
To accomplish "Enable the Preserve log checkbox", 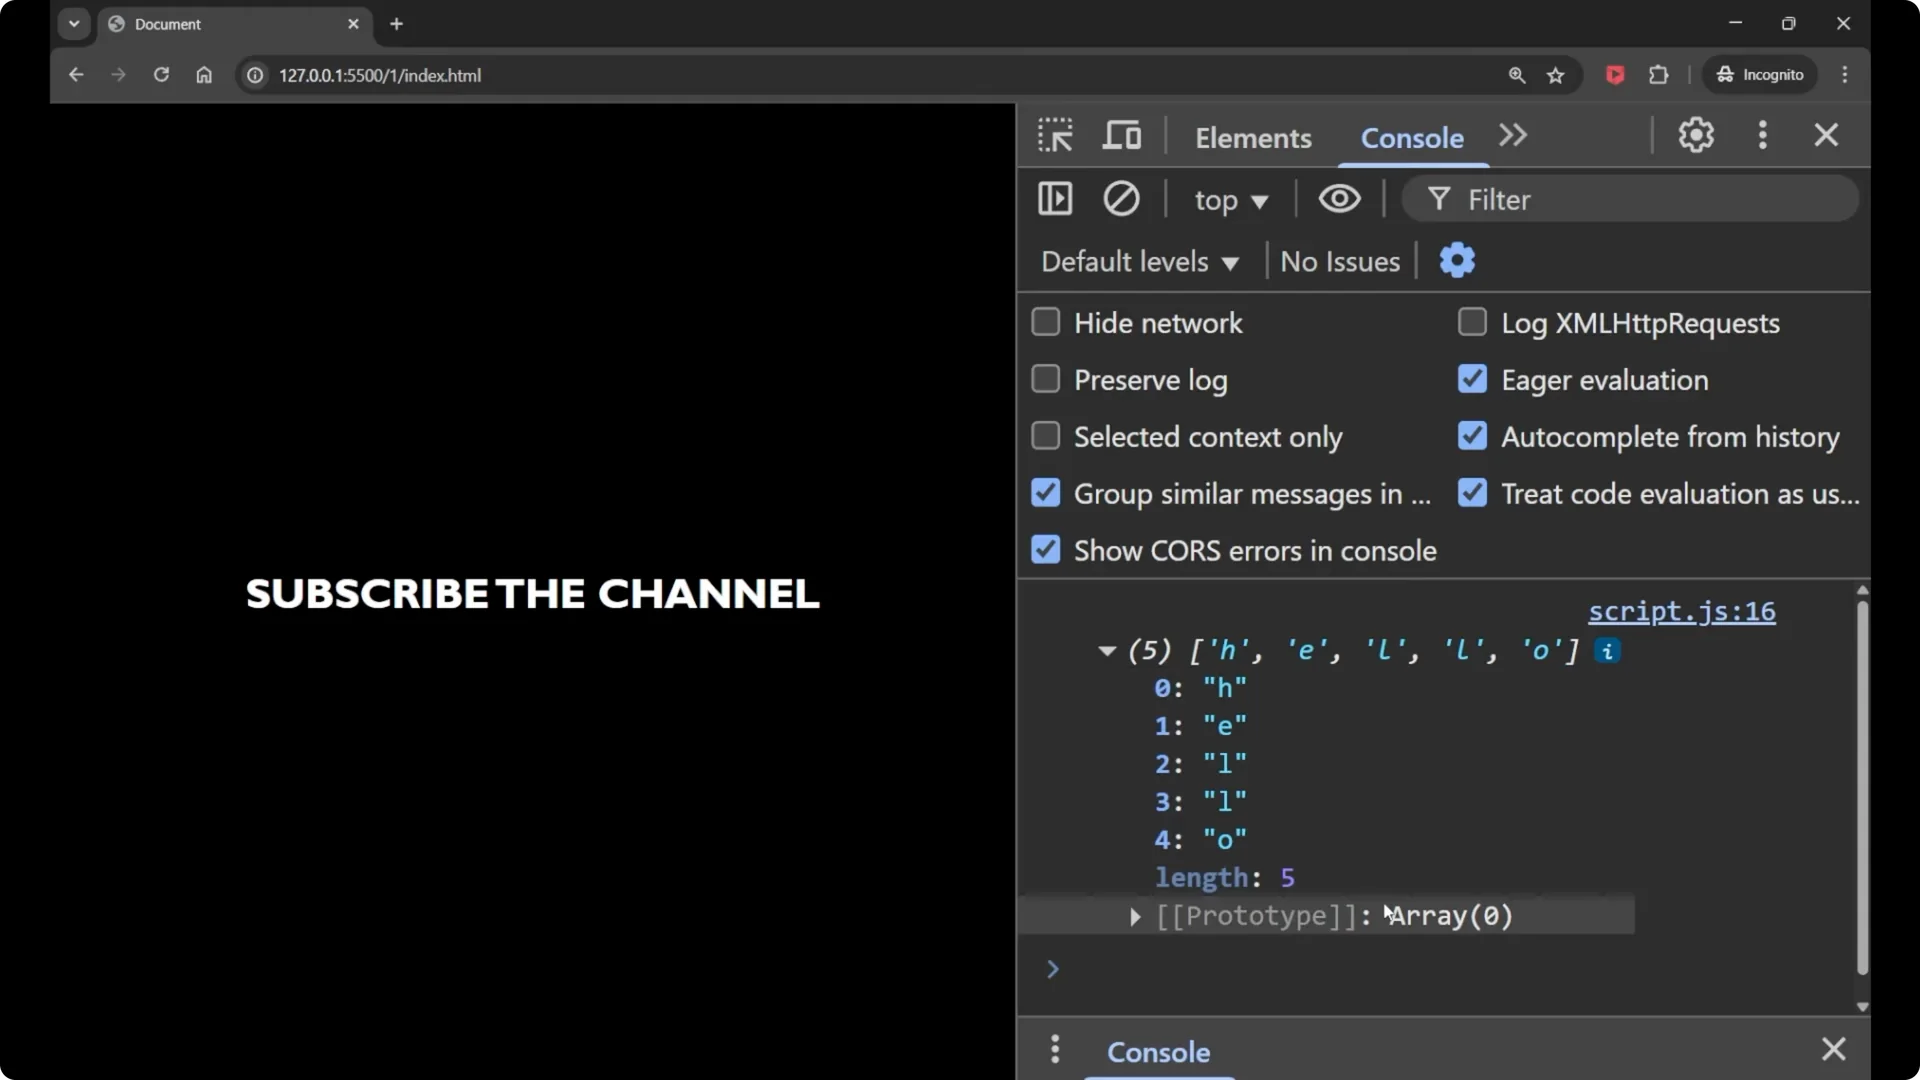I will point(1046,379).
